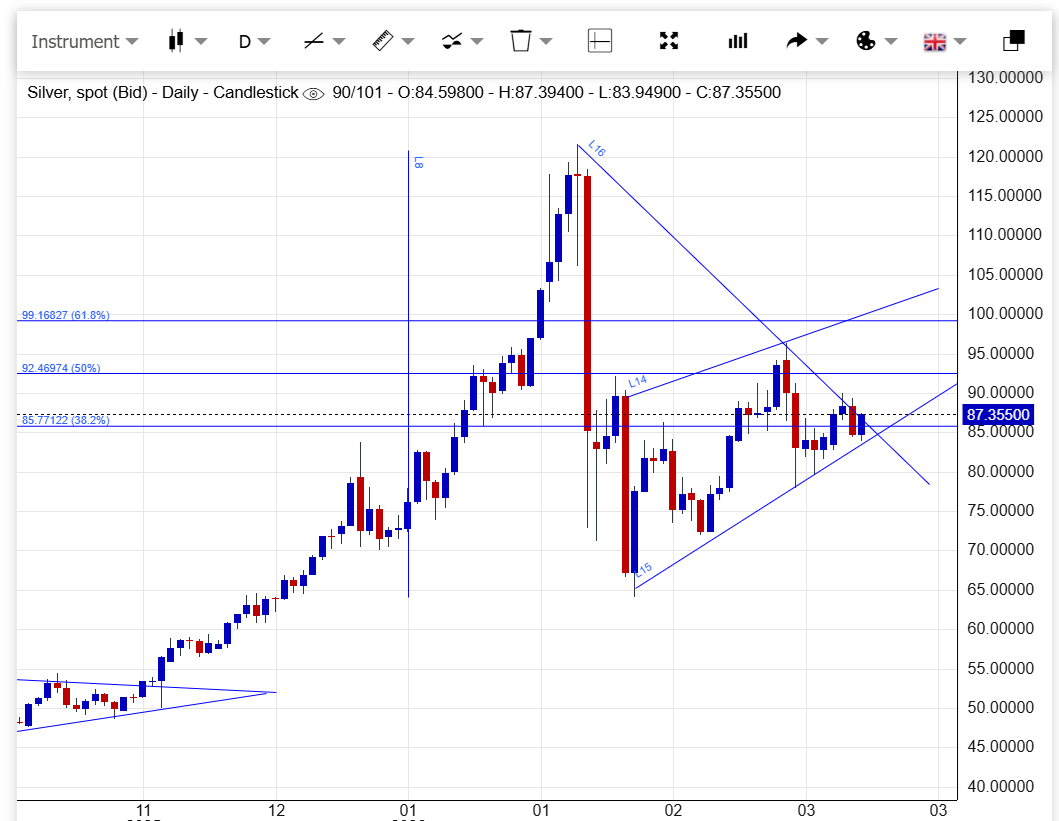Pop out chart in new window
Screen dimensions: 1059x821
point(1013,41)
